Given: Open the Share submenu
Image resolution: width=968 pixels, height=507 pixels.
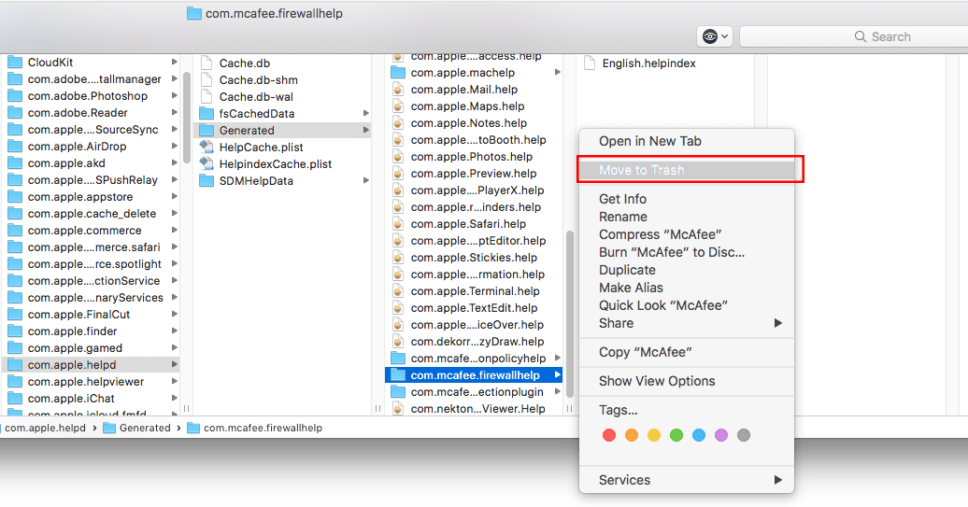Looking at the screenshot, I should [x=686, y=323].
